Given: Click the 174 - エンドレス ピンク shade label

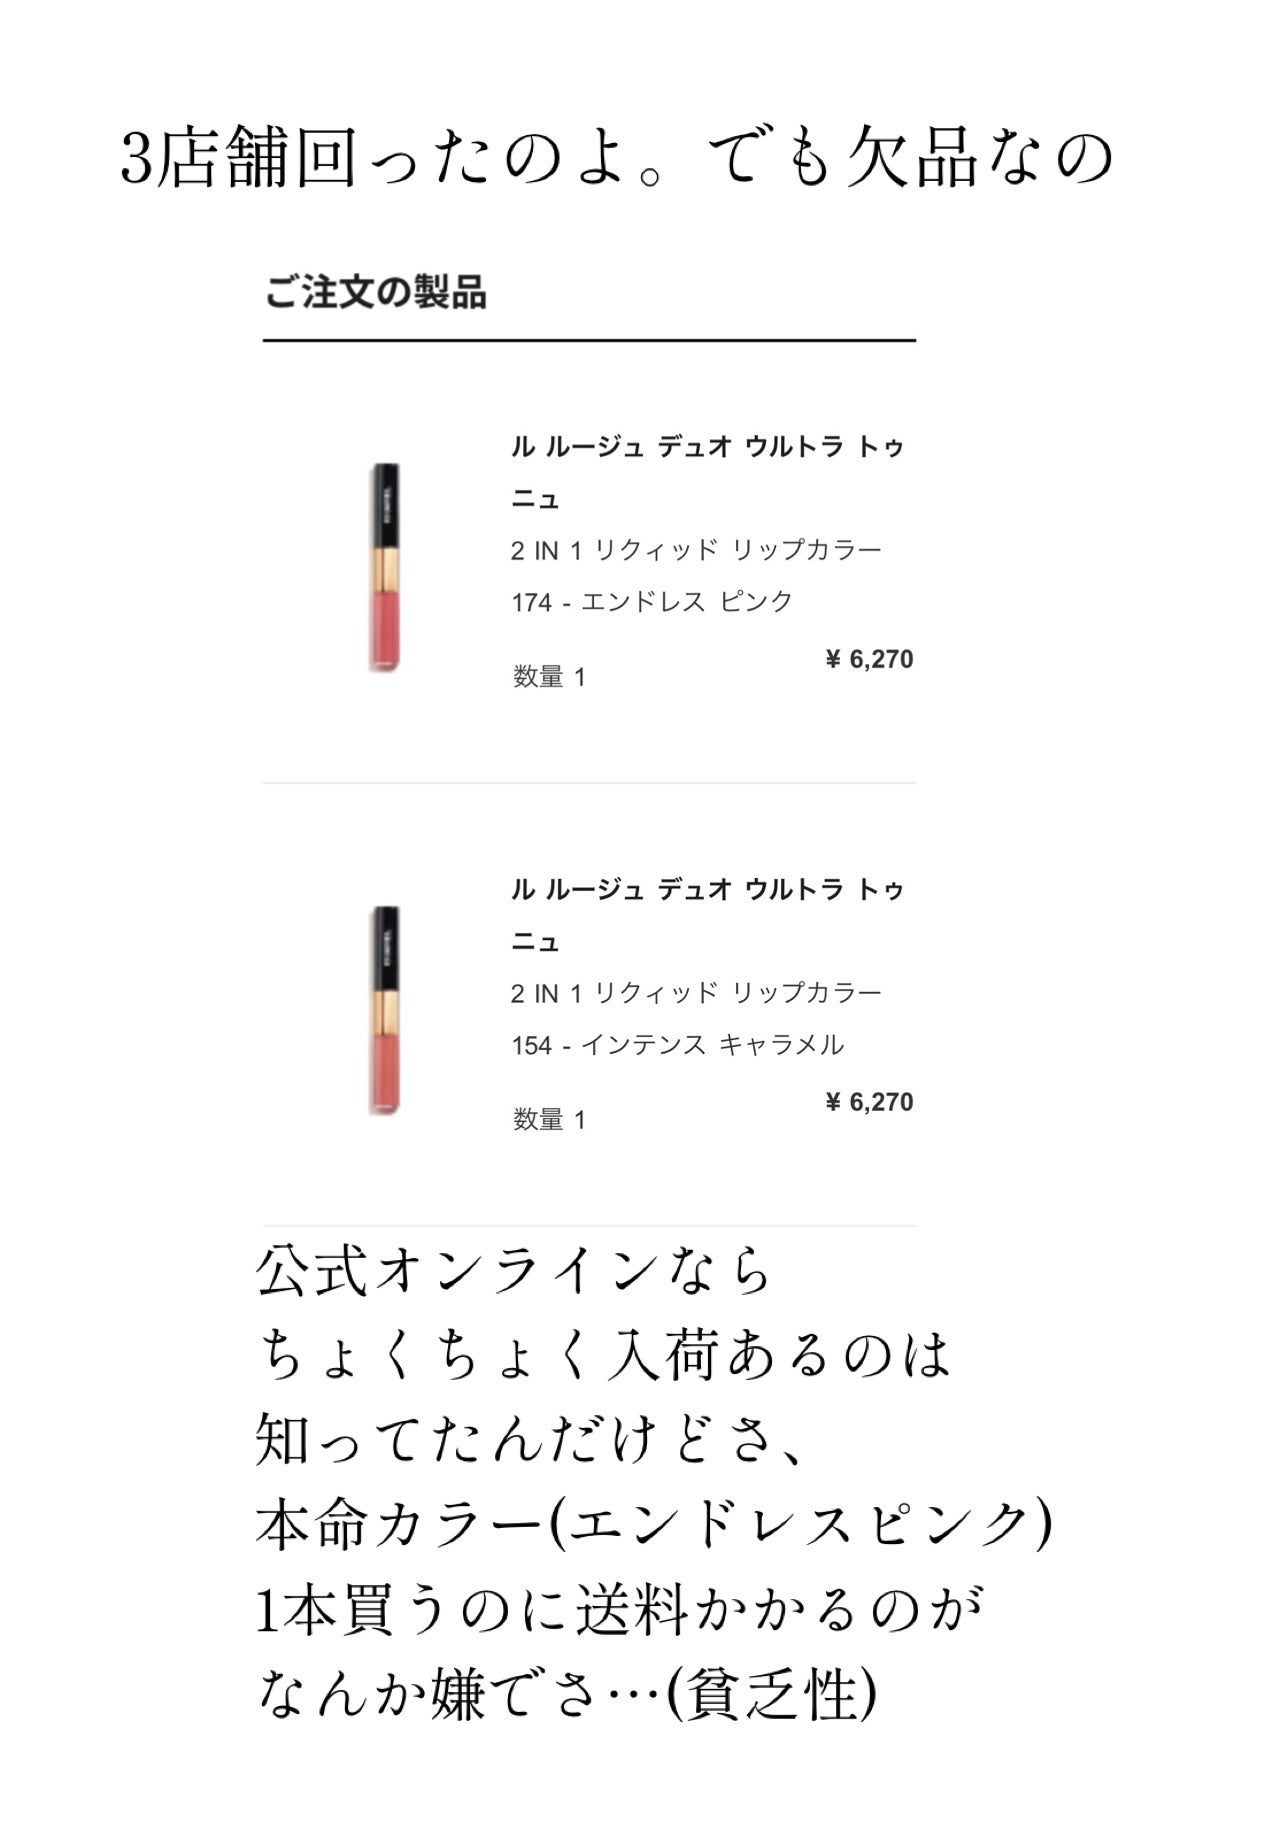Looking at the screenshot, I should (652, 602).
